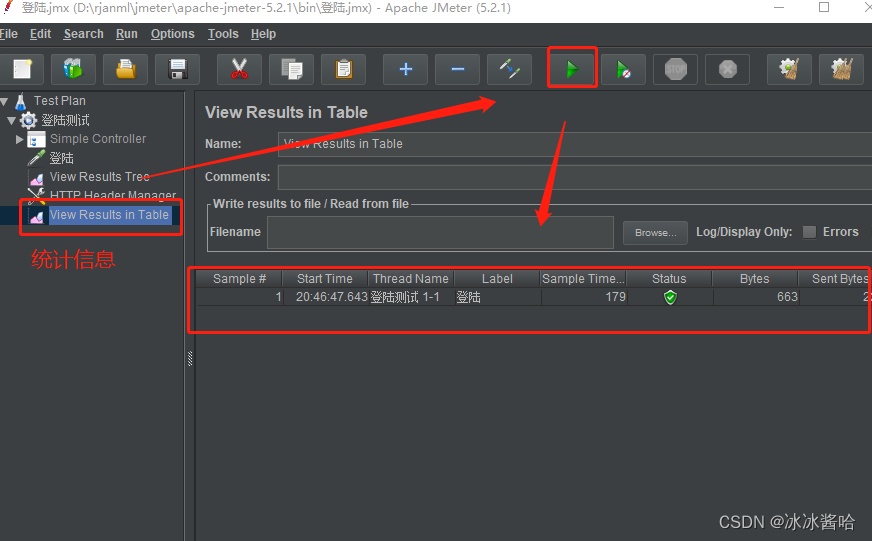Select View Results in Table tree item
This screenshot has height=541, width=872.
click(109, 215)
